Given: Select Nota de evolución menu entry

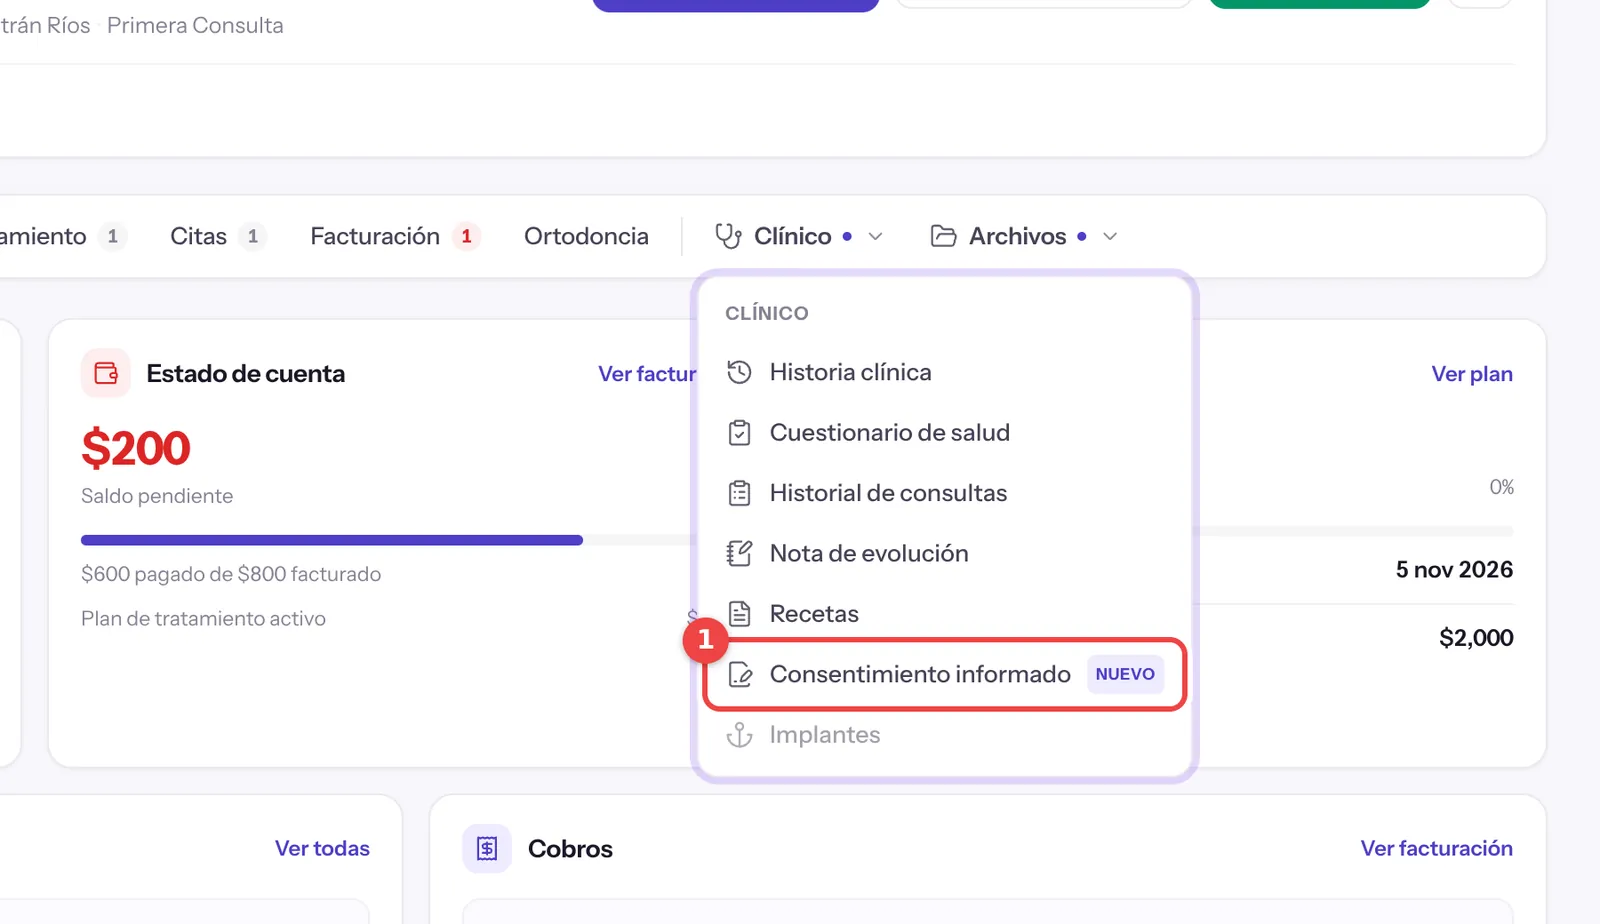Looking at the screenshot, I should pyautogui.click(x=944, y=553).
